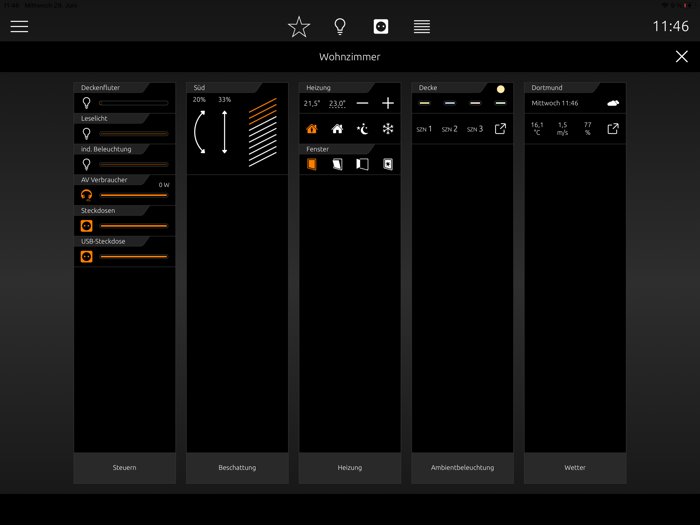
Task: Open the Steuern tab
Action: [125, 468]
